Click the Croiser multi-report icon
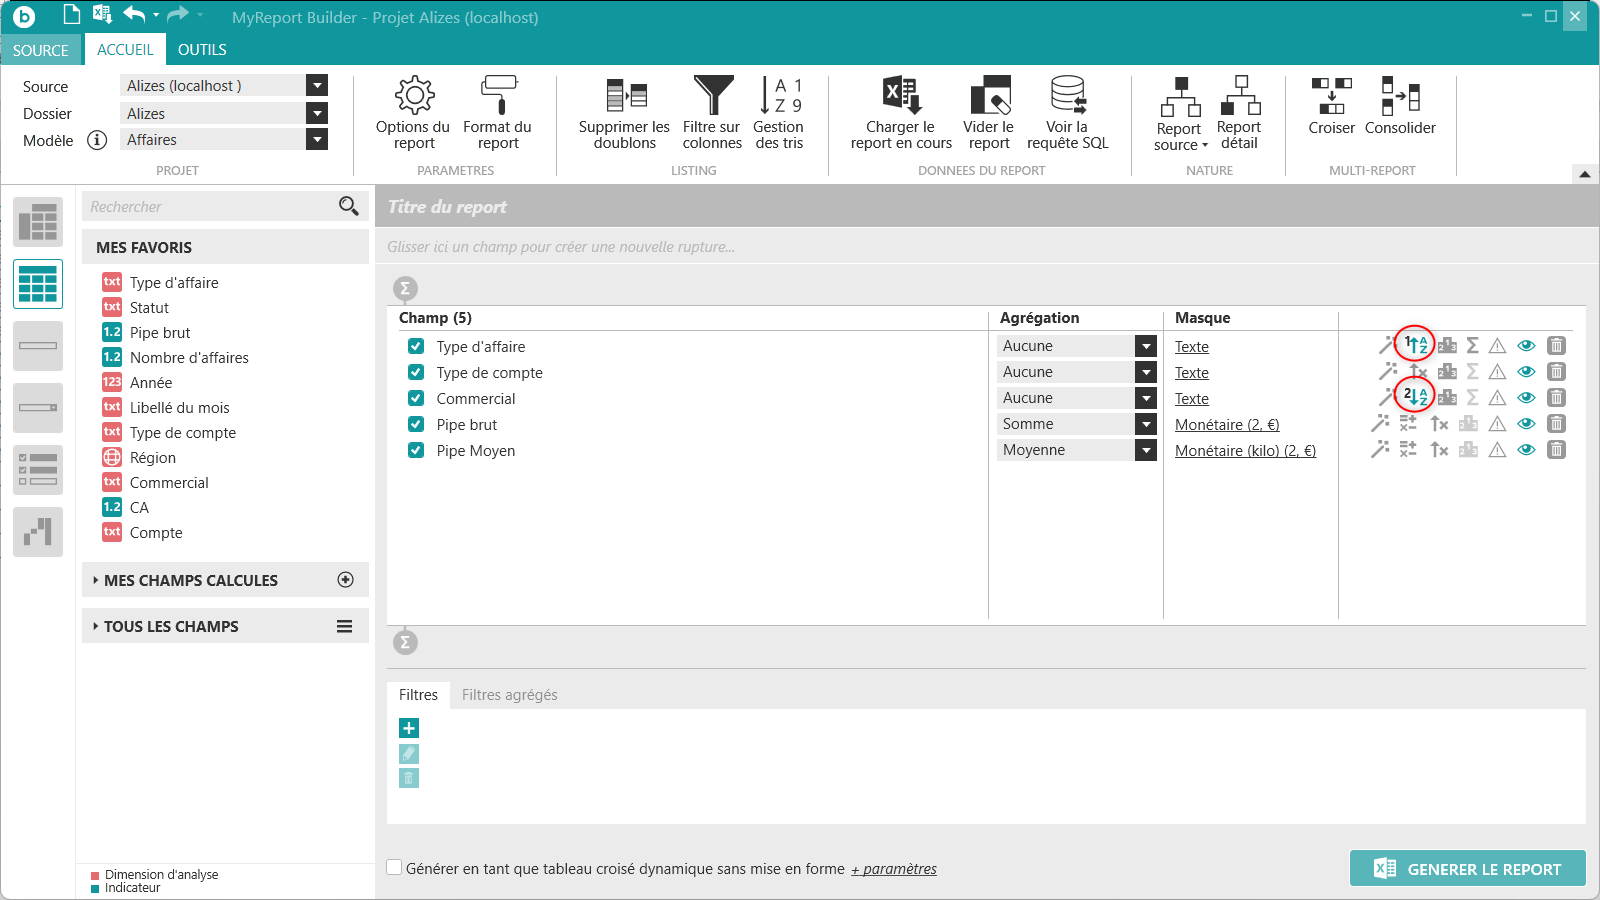1600x900 pixels. pos(1331,106)
